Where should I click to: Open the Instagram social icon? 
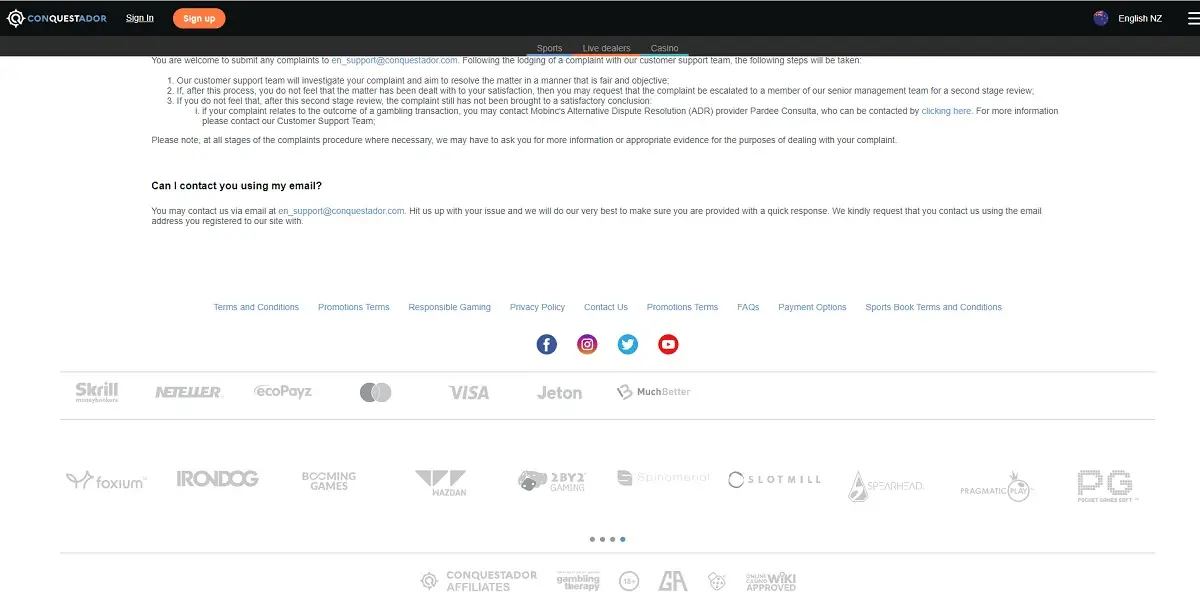587,344
